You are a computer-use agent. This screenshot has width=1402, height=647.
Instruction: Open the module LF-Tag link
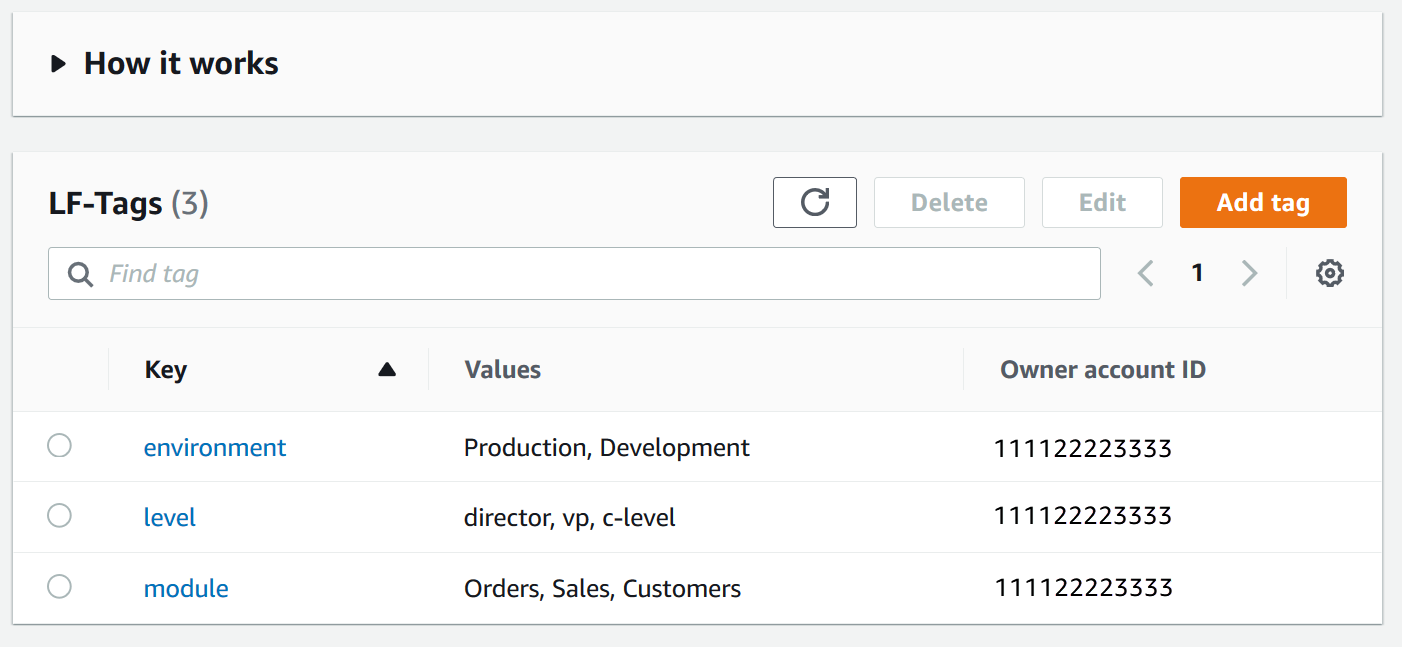pos(186,588)
